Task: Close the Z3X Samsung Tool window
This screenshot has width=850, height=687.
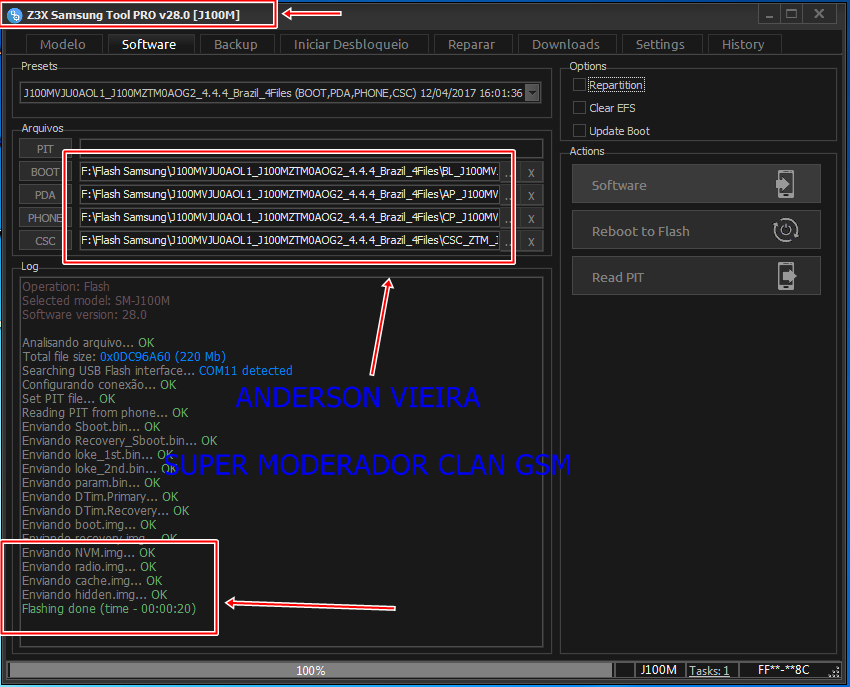Action: pyautogui.click(x=819, y=15)
